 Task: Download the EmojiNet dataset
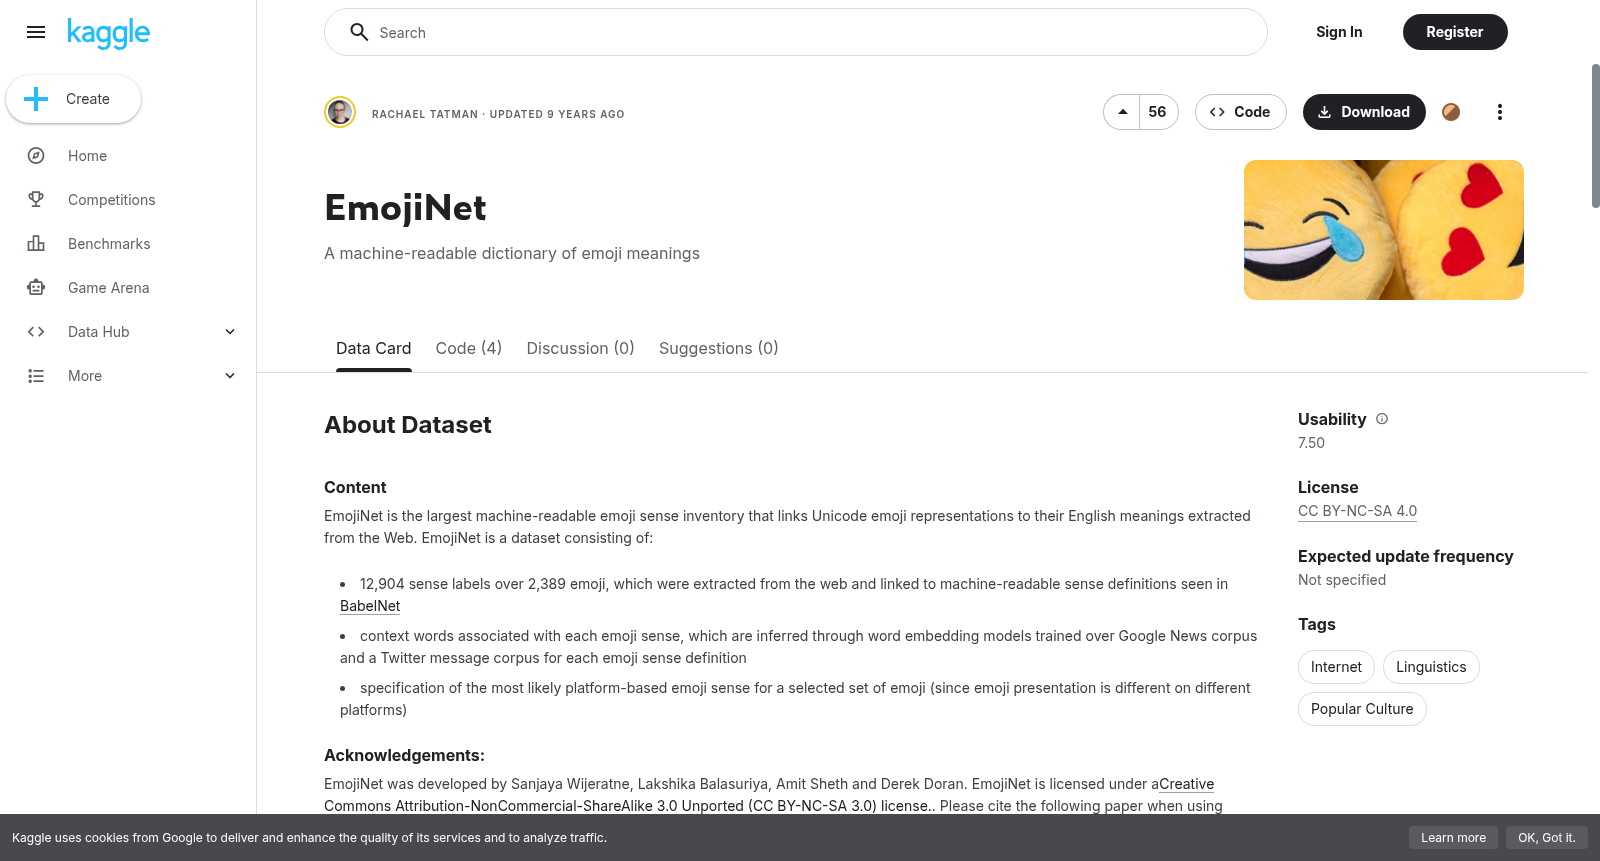pos(1364,112)
